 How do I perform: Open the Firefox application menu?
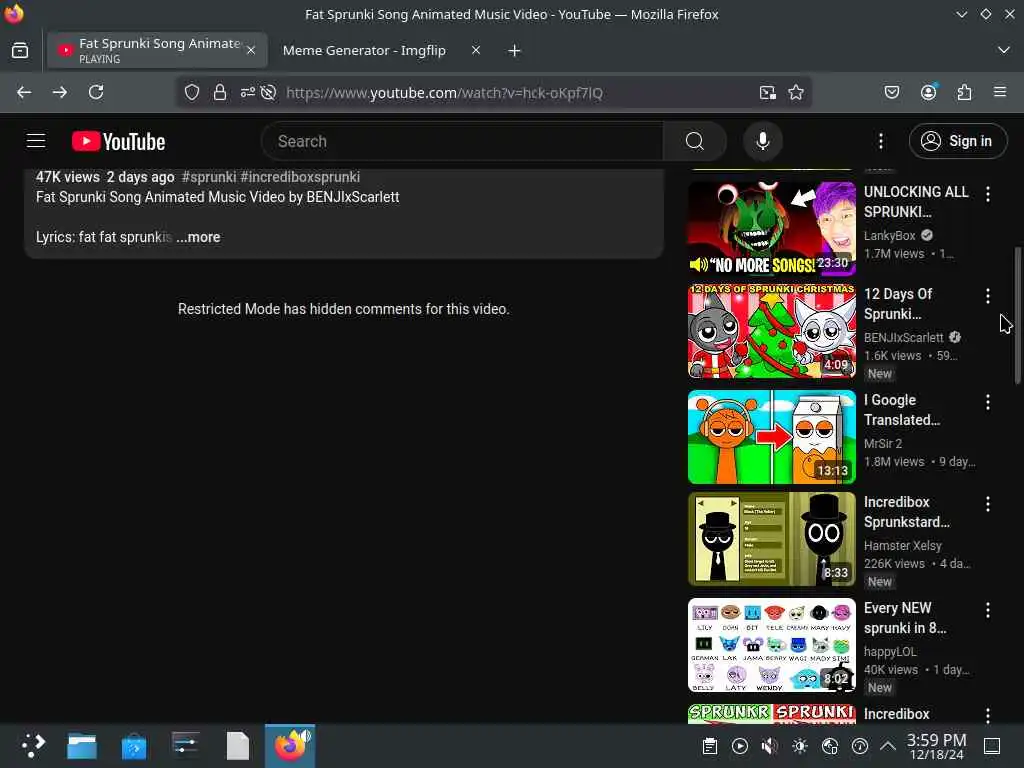pyautogui.click(x=1000, y=92)
